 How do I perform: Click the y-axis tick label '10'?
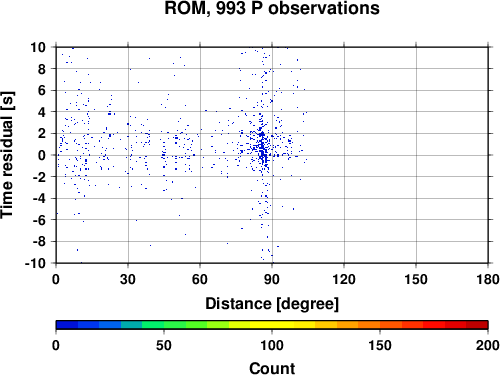click(38, 47)
